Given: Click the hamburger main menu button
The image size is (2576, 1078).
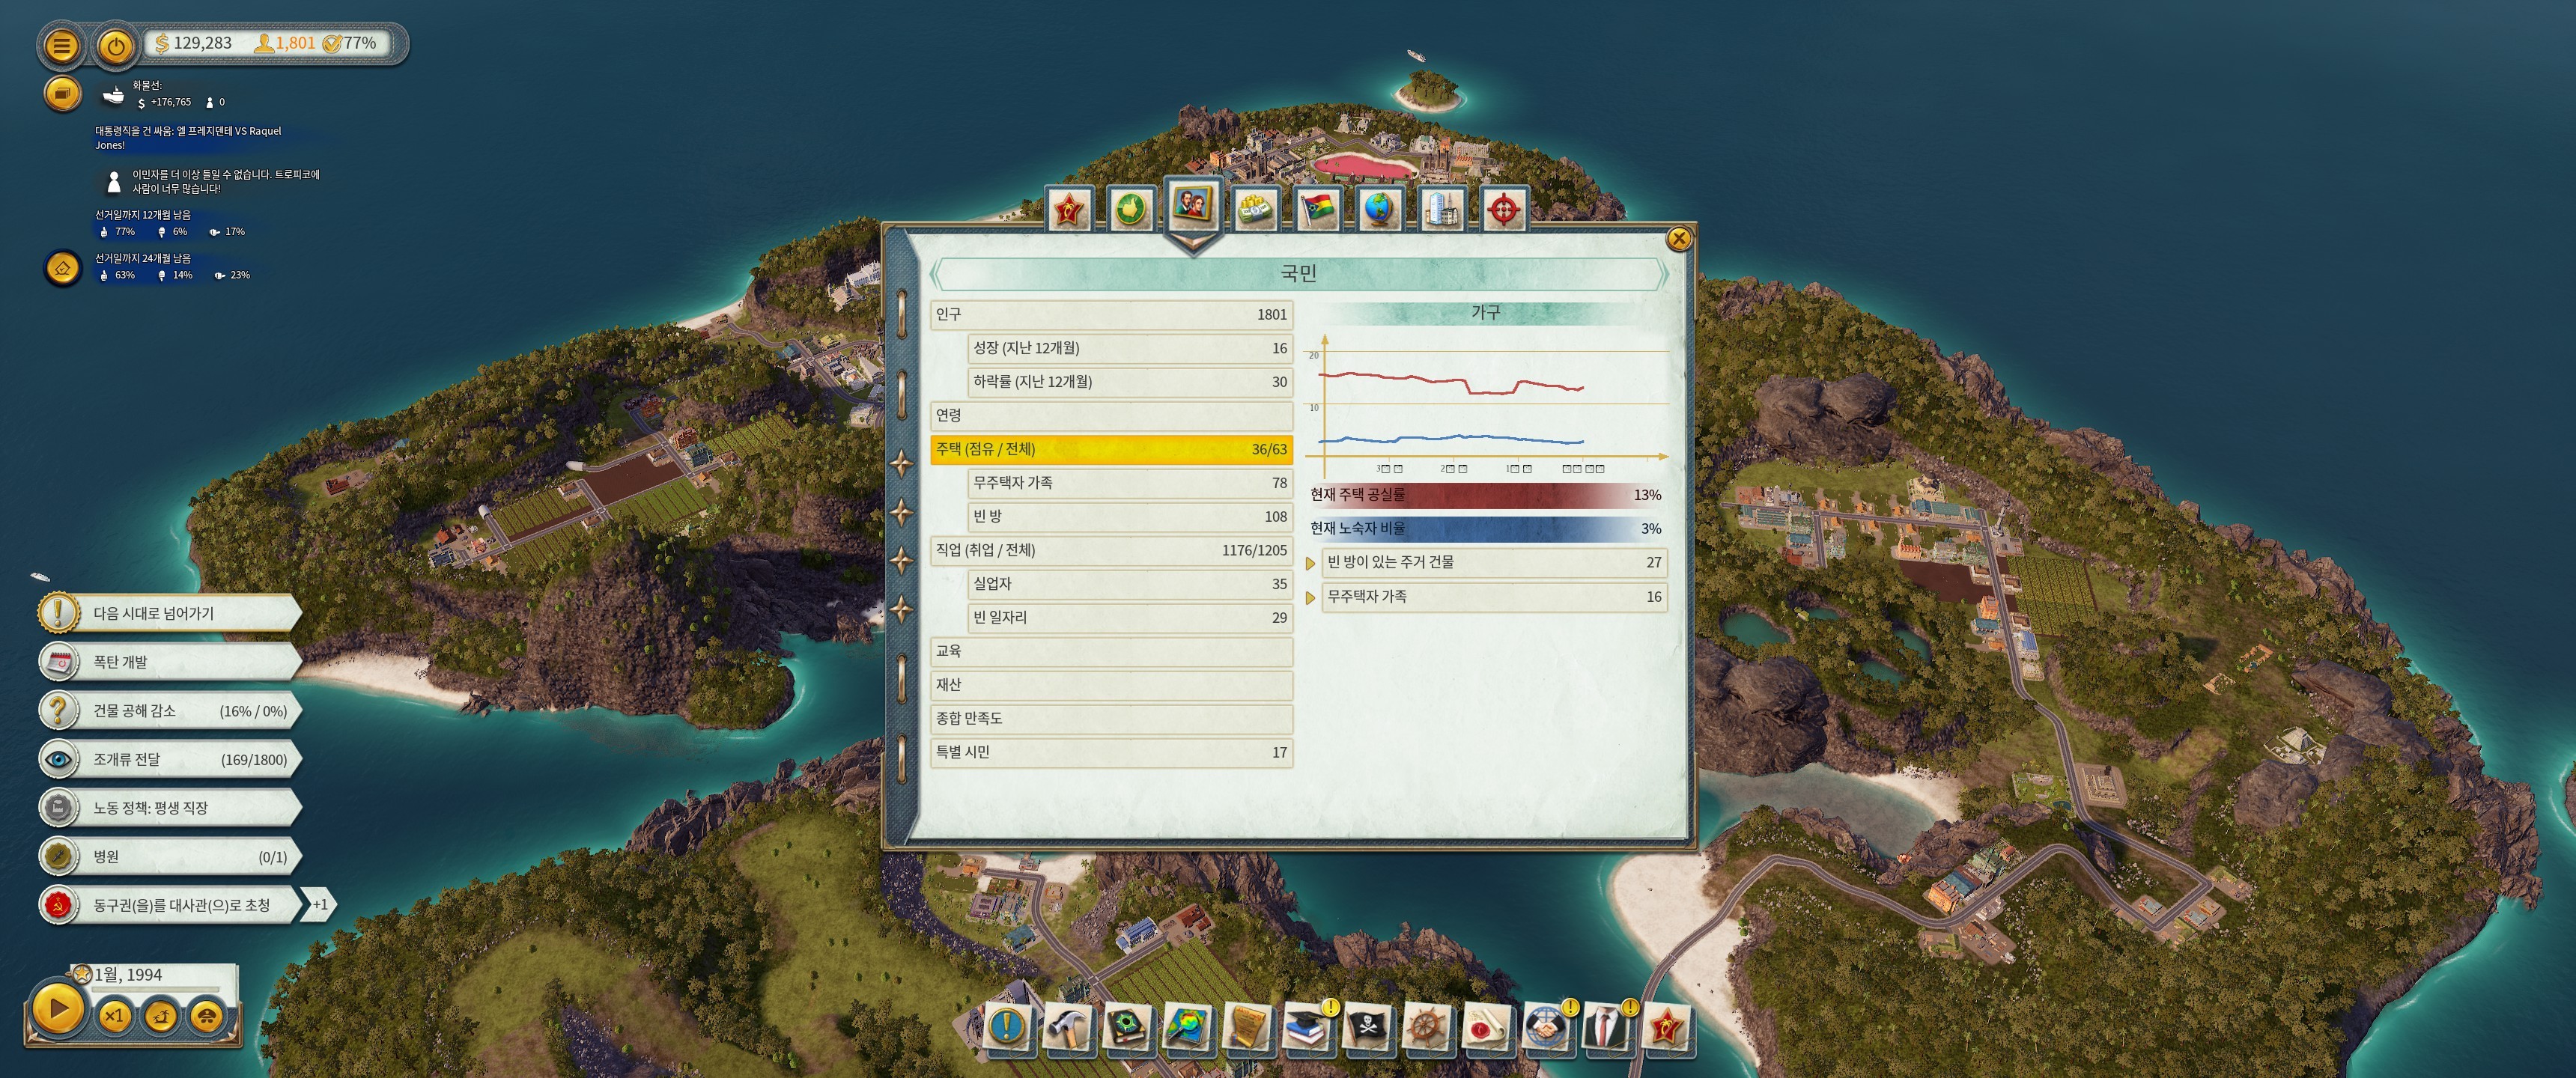Looking at the screenshot, I should [x=62, y=45].
